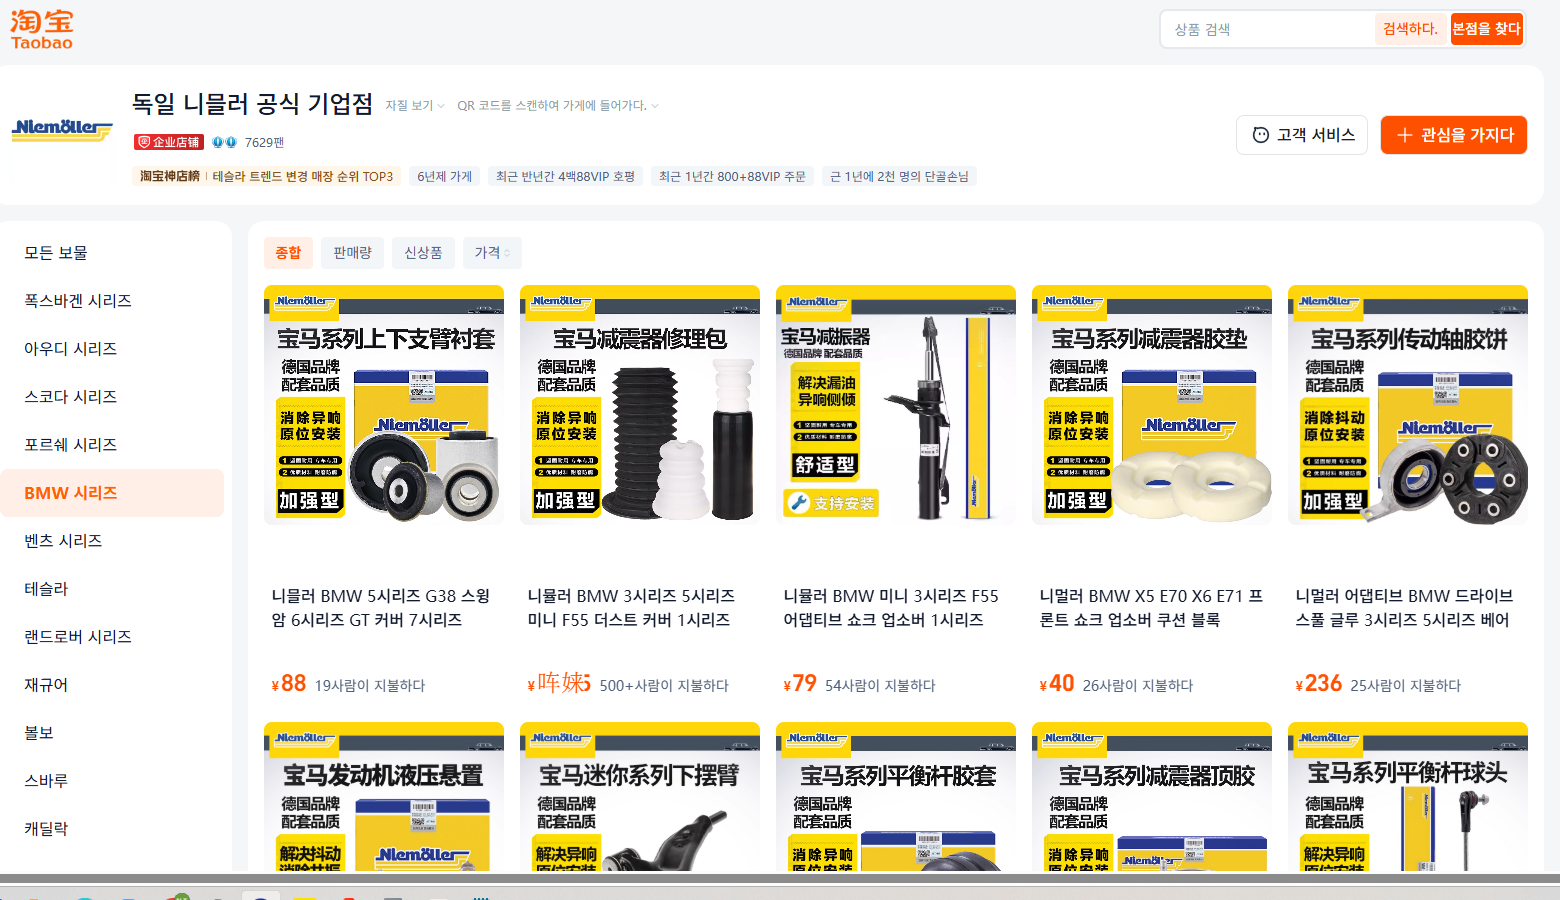This screenshot has width=1560, height=900.
Task: Open 宝马系列减震器胶垫 product image
Action: point(1152,405)
